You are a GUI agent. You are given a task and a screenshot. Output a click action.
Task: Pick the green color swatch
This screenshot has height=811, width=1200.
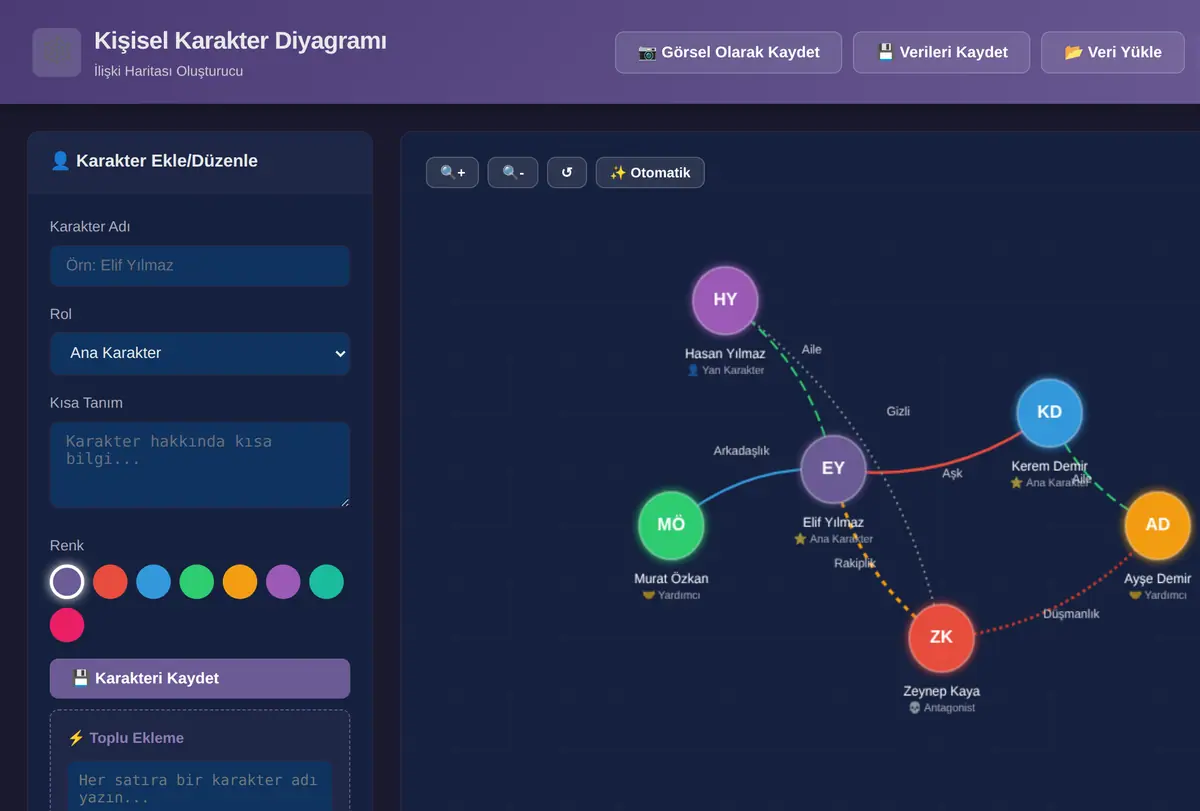(196, 581)
